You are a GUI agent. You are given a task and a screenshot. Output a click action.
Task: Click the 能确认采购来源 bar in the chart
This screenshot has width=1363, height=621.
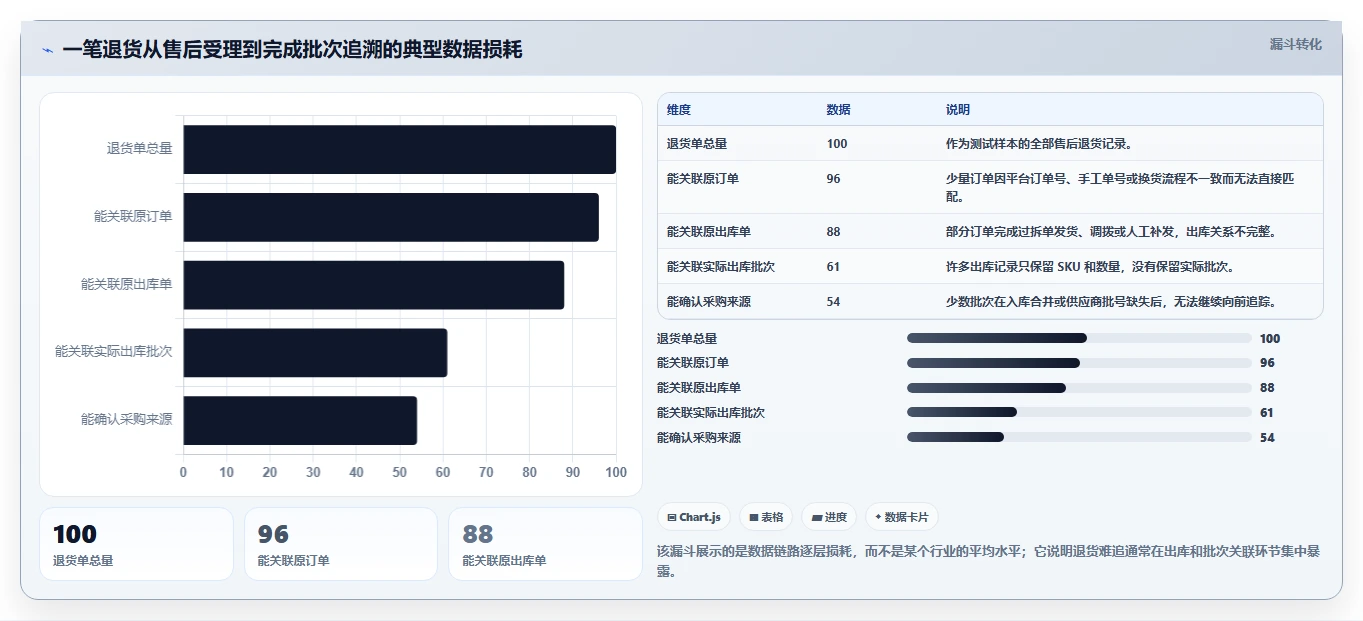(x=300, y=420)
